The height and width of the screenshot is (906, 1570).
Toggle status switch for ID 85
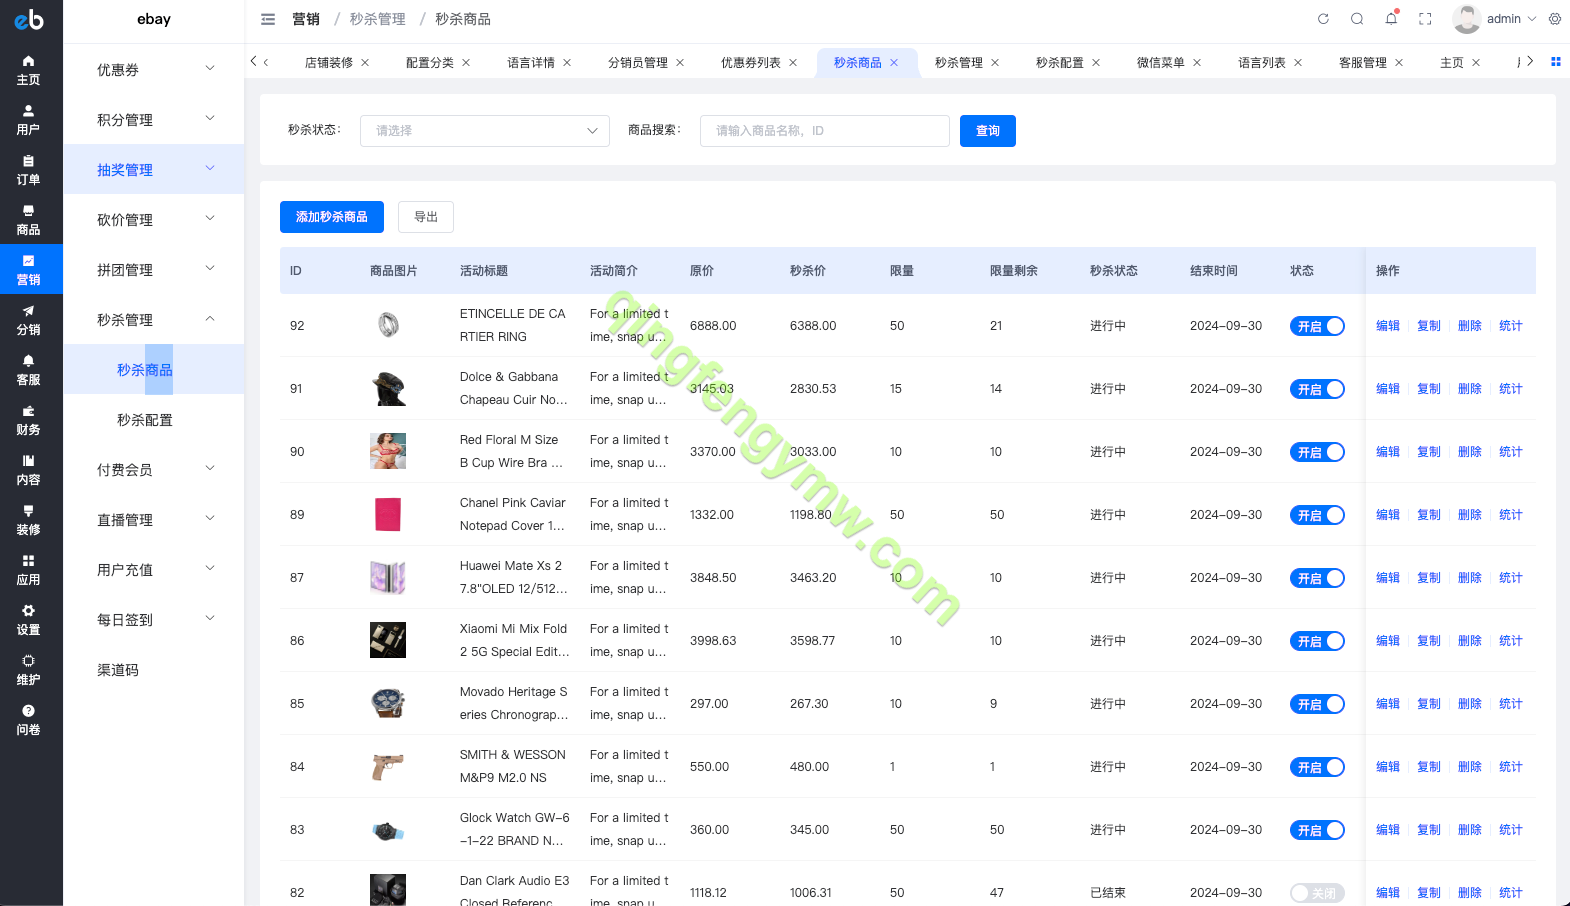(1317, 704)
